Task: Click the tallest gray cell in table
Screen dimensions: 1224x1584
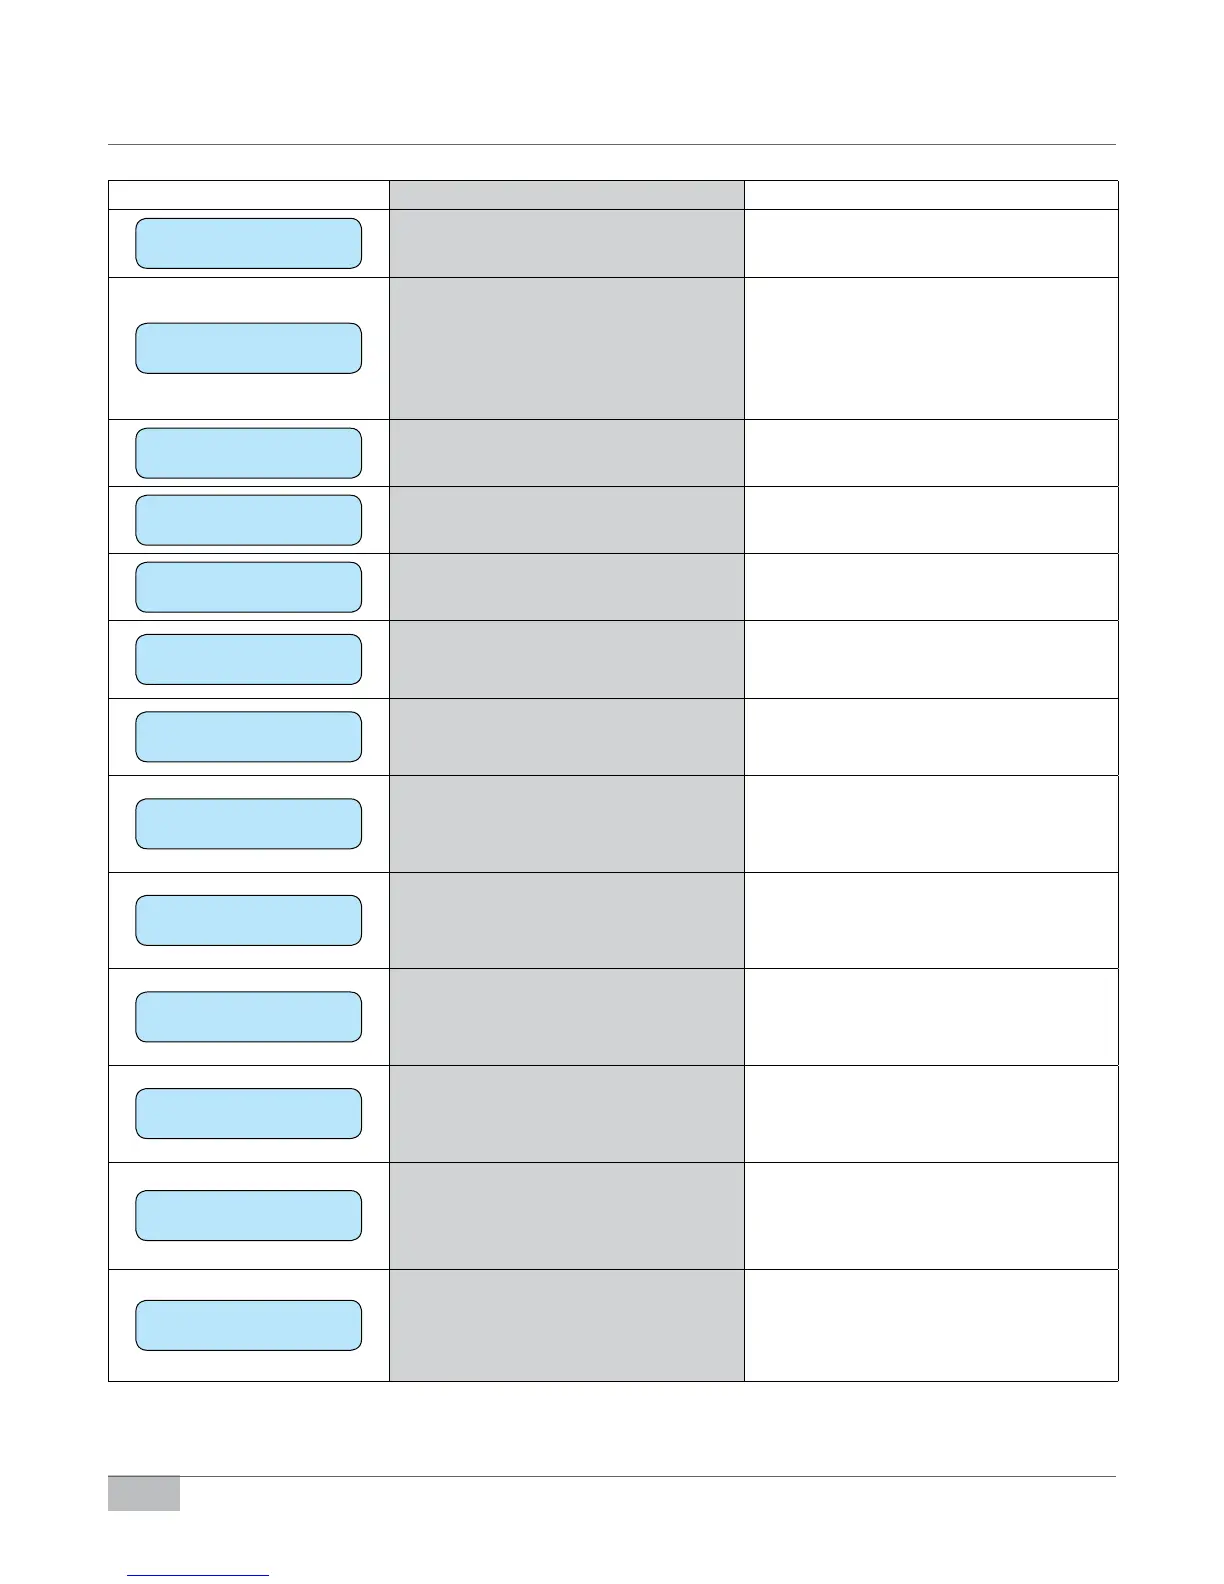Action: [x=566, y=348]
